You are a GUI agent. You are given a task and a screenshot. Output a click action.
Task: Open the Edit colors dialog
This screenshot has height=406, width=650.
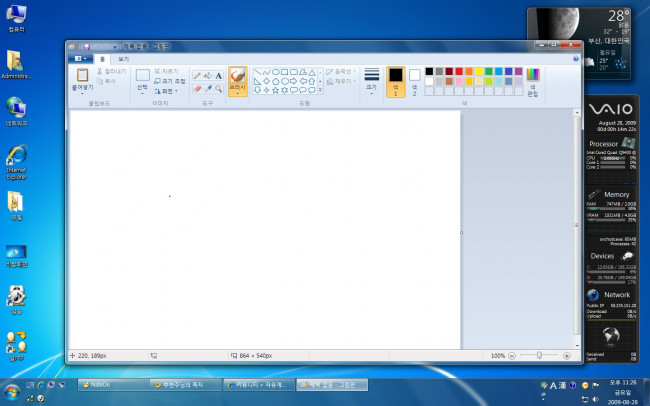click(532, 80)
